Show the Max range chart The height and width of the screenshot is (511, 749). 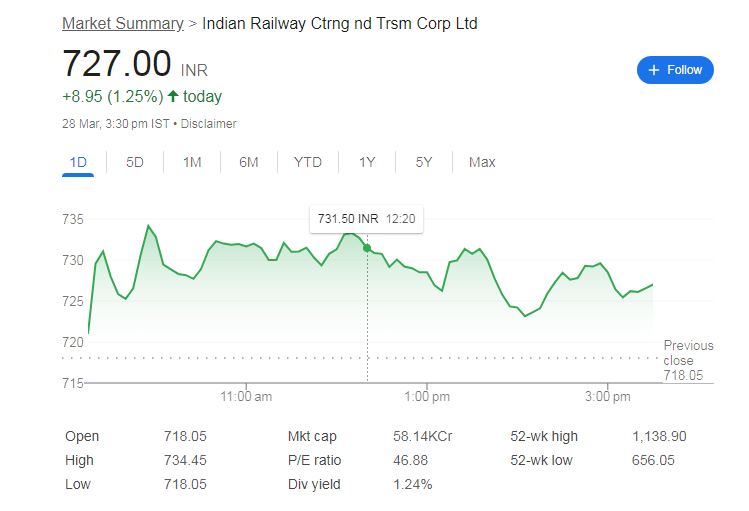pyautogui.click(x=482, y=162)
